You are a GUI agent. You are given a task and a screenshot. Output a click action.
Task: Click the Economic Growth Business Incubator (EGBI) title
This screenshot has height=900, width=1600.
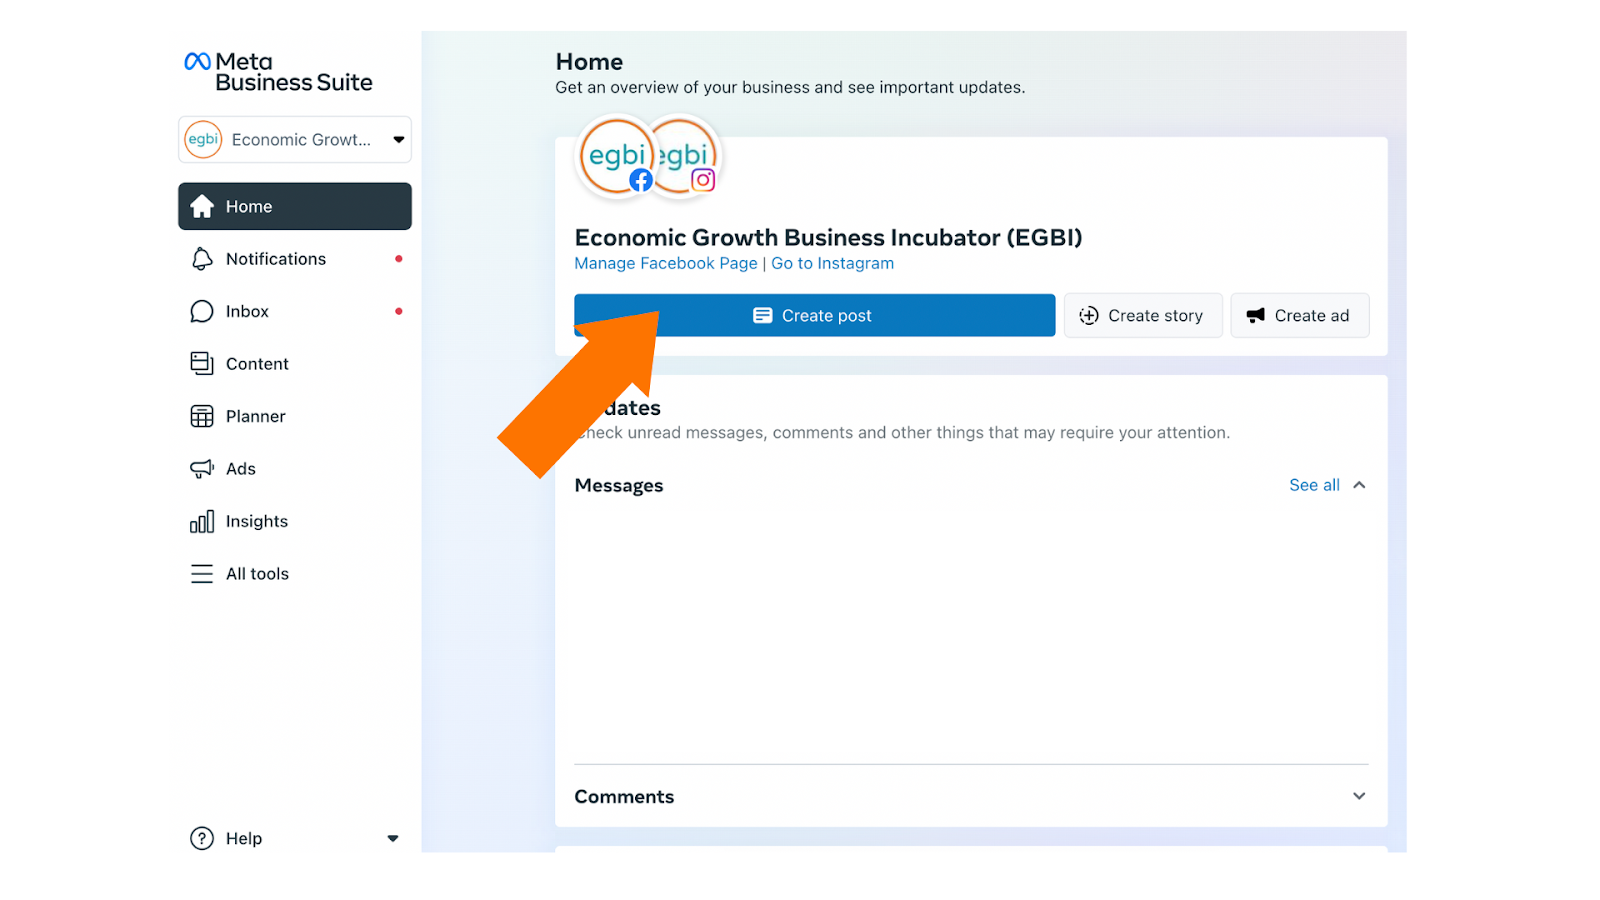(x=829, y=237)
